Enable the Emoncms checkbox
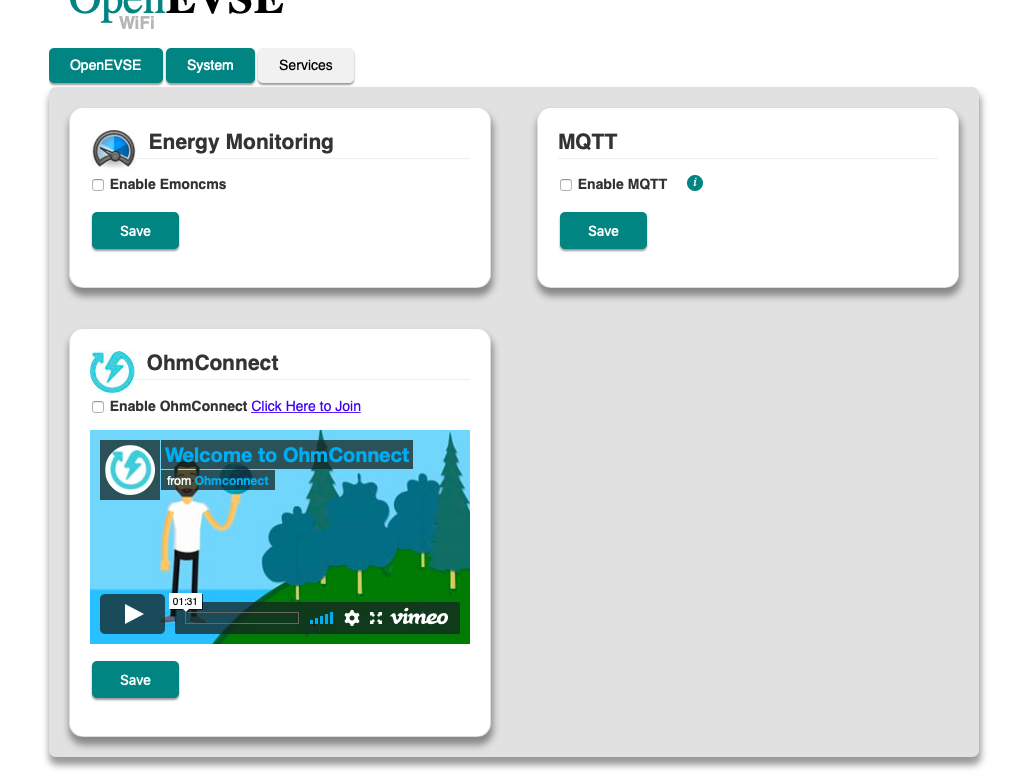Viewport: 1027px width, 776px height. 98,185
